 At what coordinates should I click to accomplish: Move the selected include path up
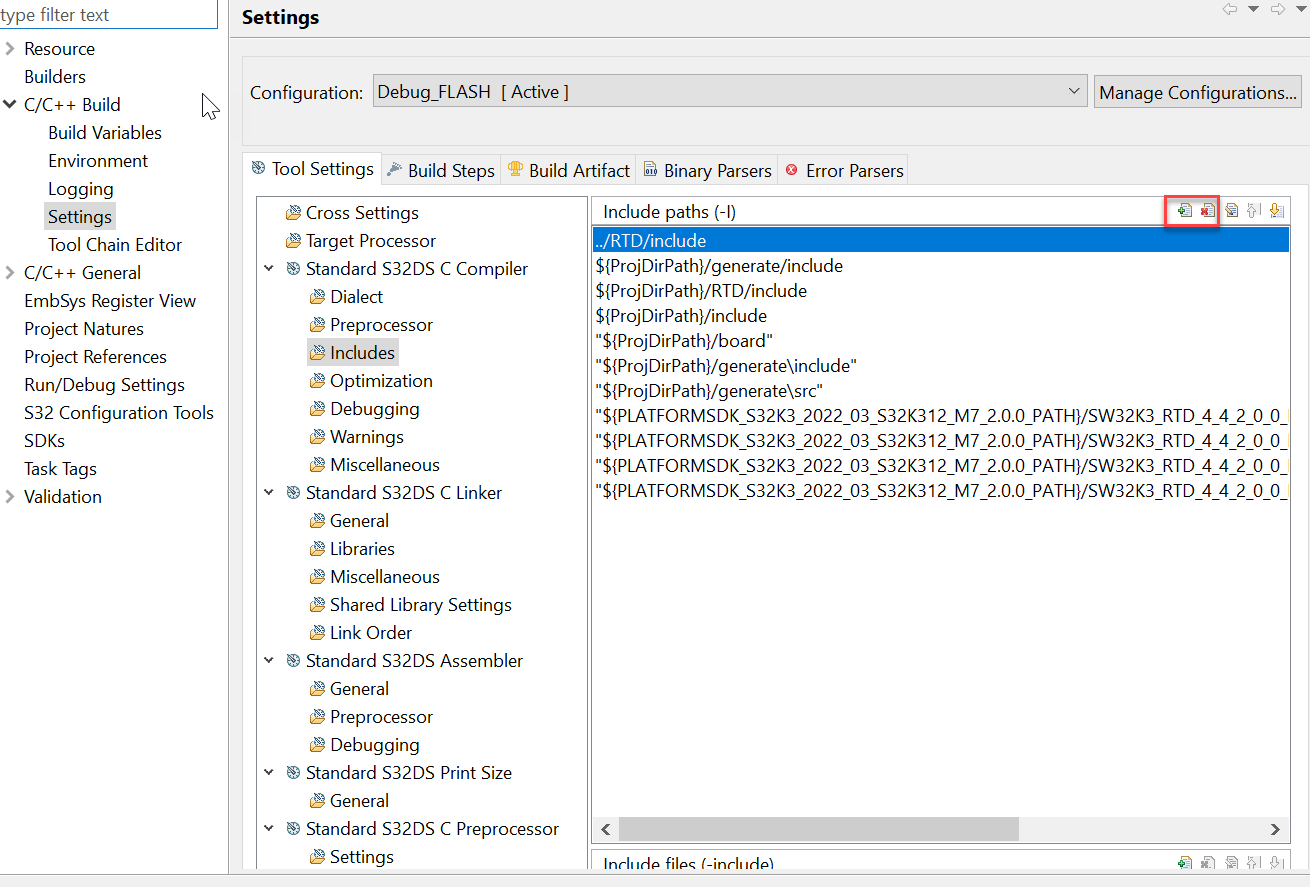1254,210
